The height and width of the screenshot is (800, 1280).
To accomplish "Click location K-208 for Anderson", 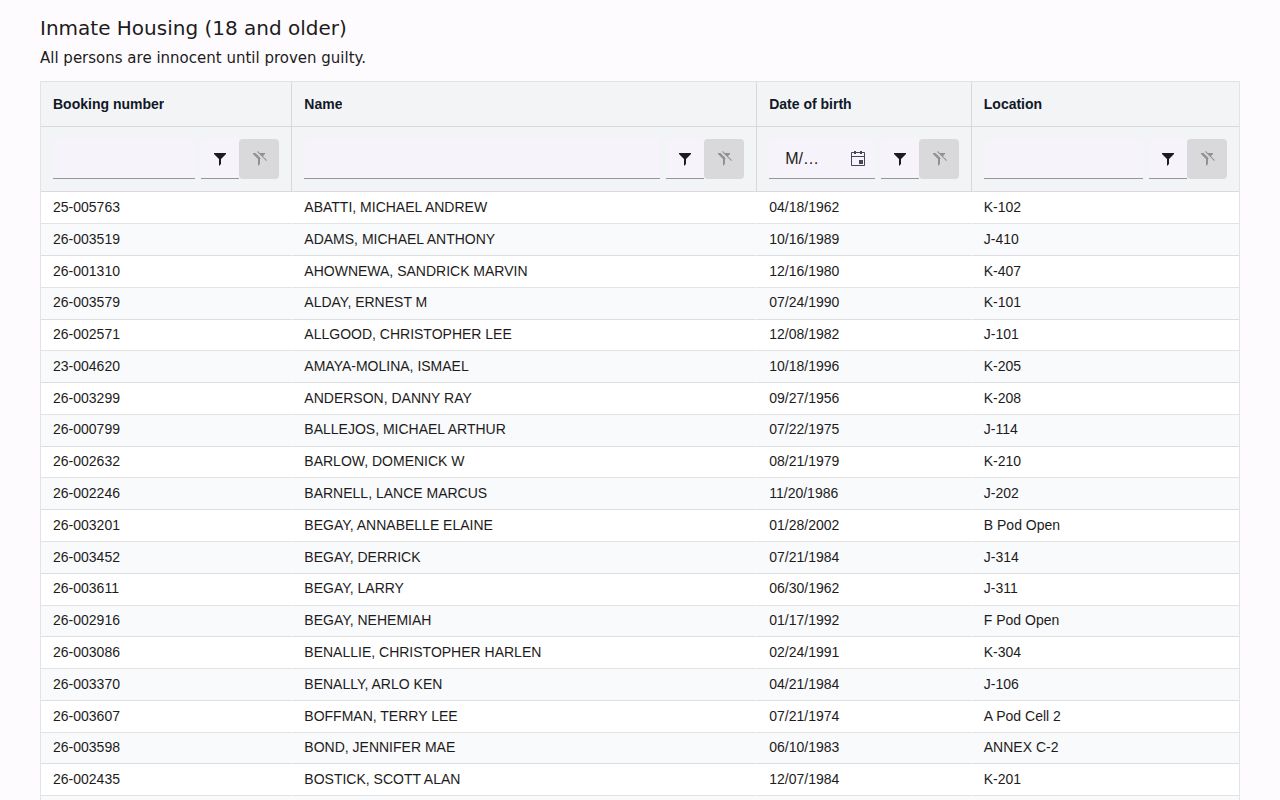I will point(1002,398).
